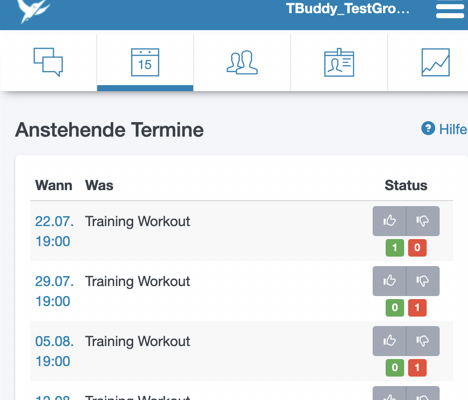The height and width of the screenshot is (400, 468).
Task: Open the group members tab
Action: point(242,62)
